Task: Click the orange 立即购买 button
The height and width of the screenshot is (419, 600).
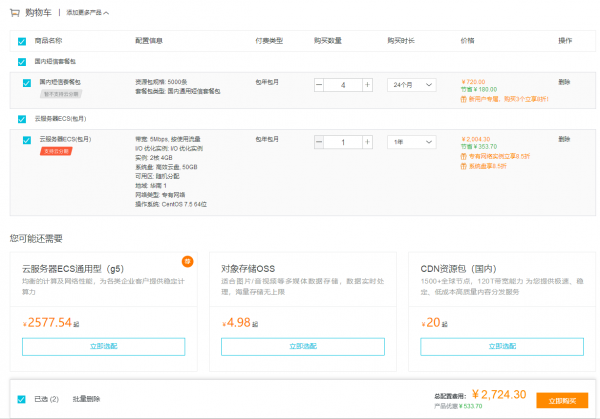Action: tap(562, 401)
